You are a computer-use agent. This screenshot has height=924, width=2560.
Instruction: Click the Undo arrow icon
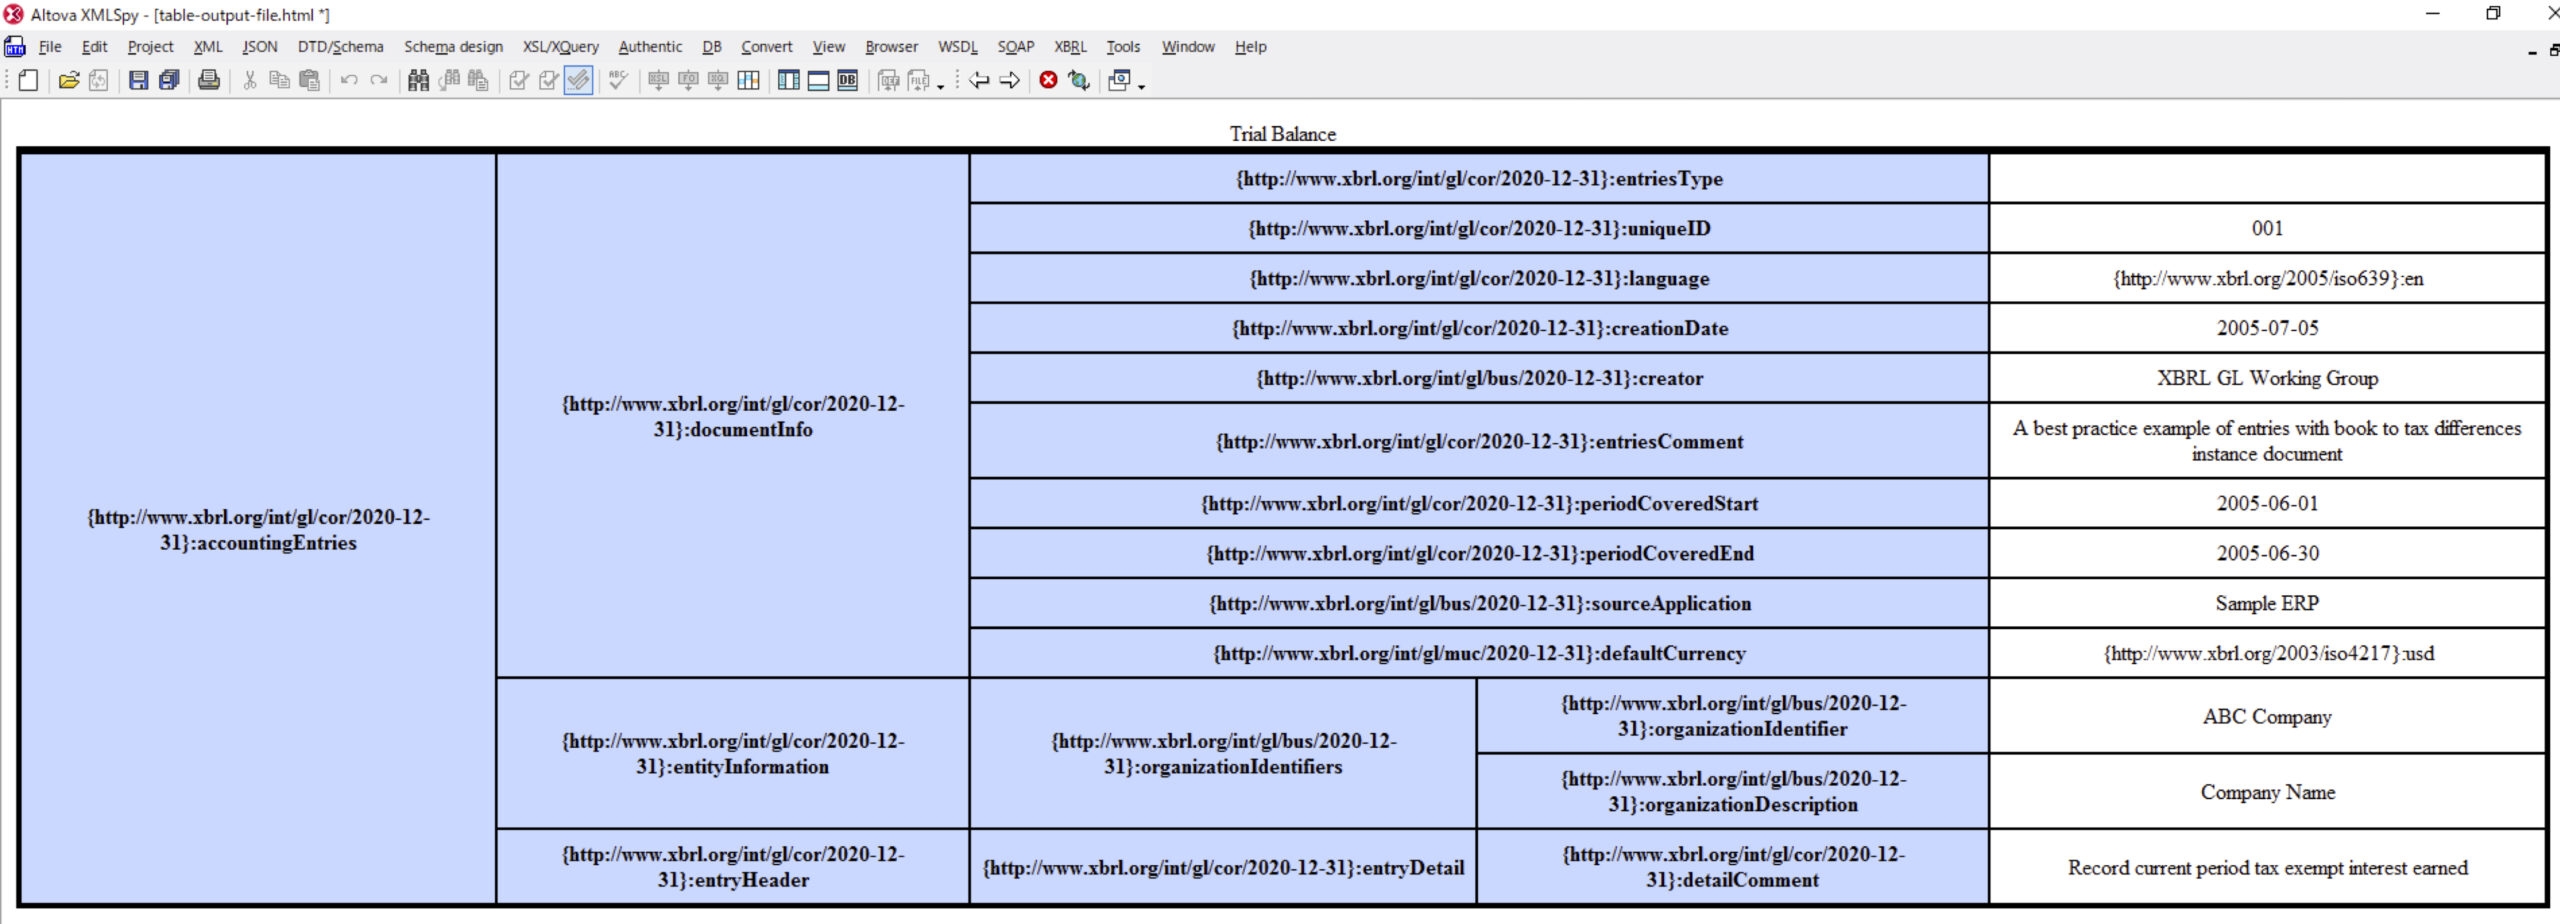point(349,80)
